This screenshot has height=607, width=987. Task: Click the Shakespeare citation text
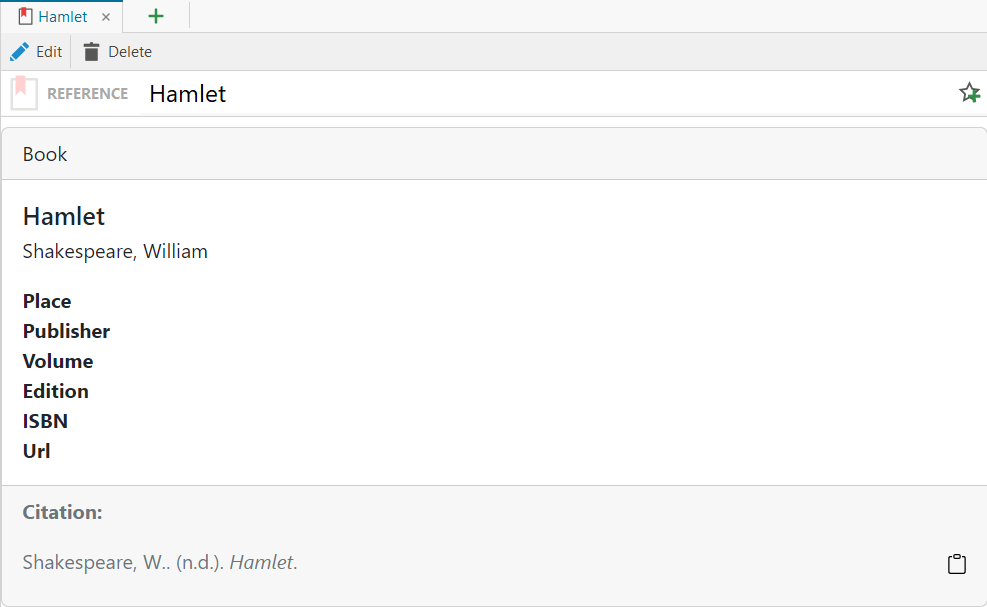160,563
